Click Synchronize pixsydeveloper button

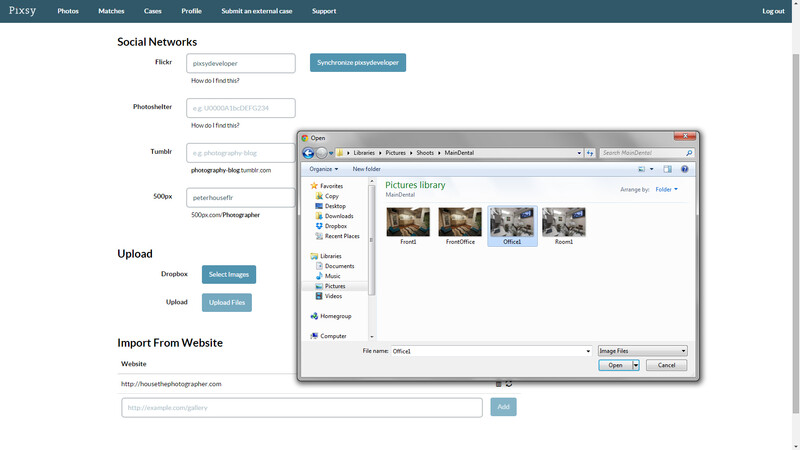click(358, 63)
